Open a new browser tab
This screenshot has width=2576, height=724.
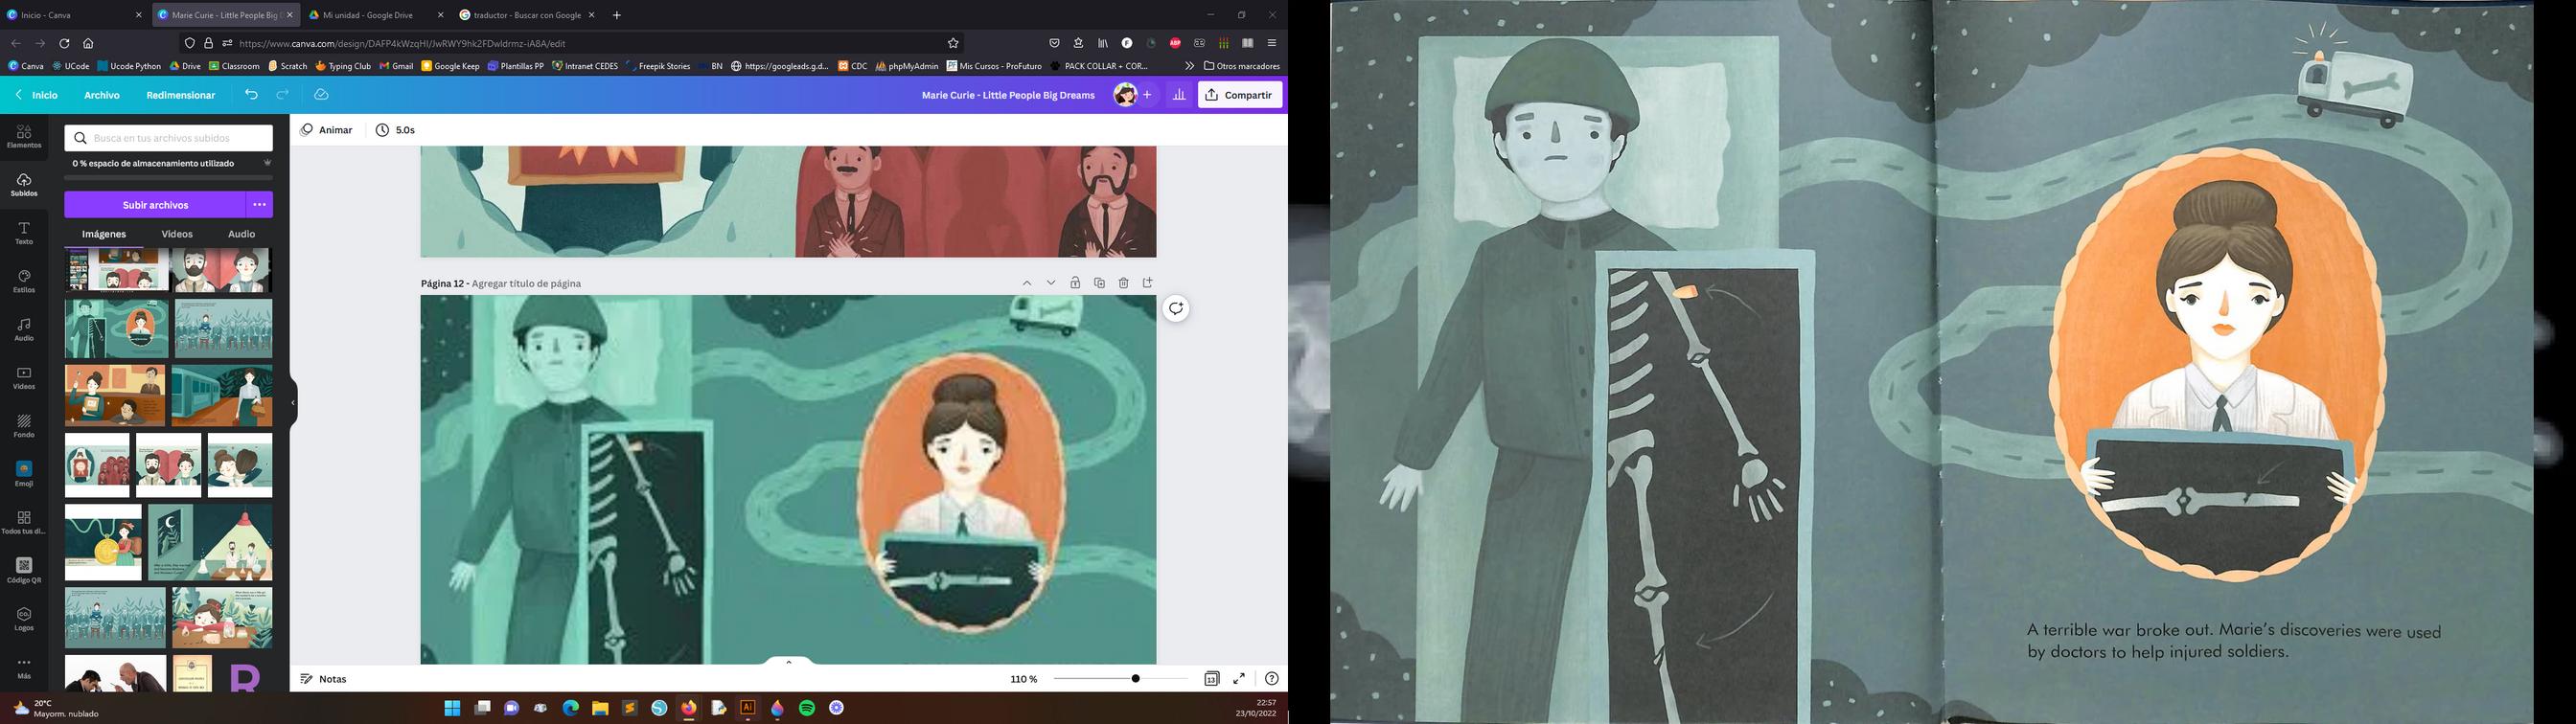[616, 15]
